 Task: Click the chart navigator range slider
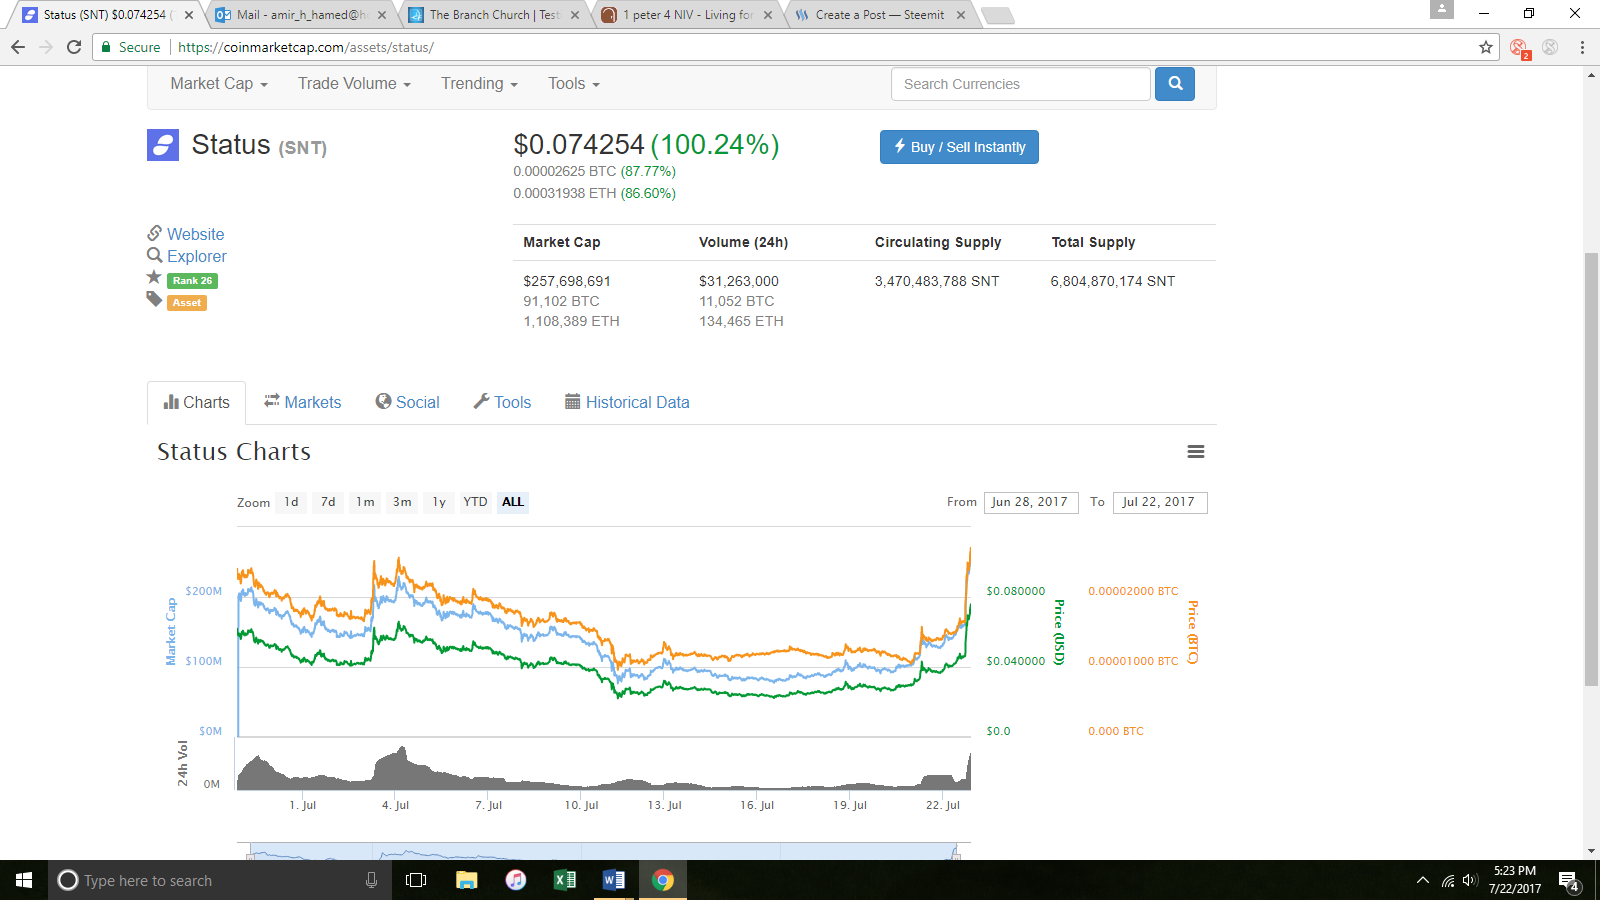tap(603, 852)
